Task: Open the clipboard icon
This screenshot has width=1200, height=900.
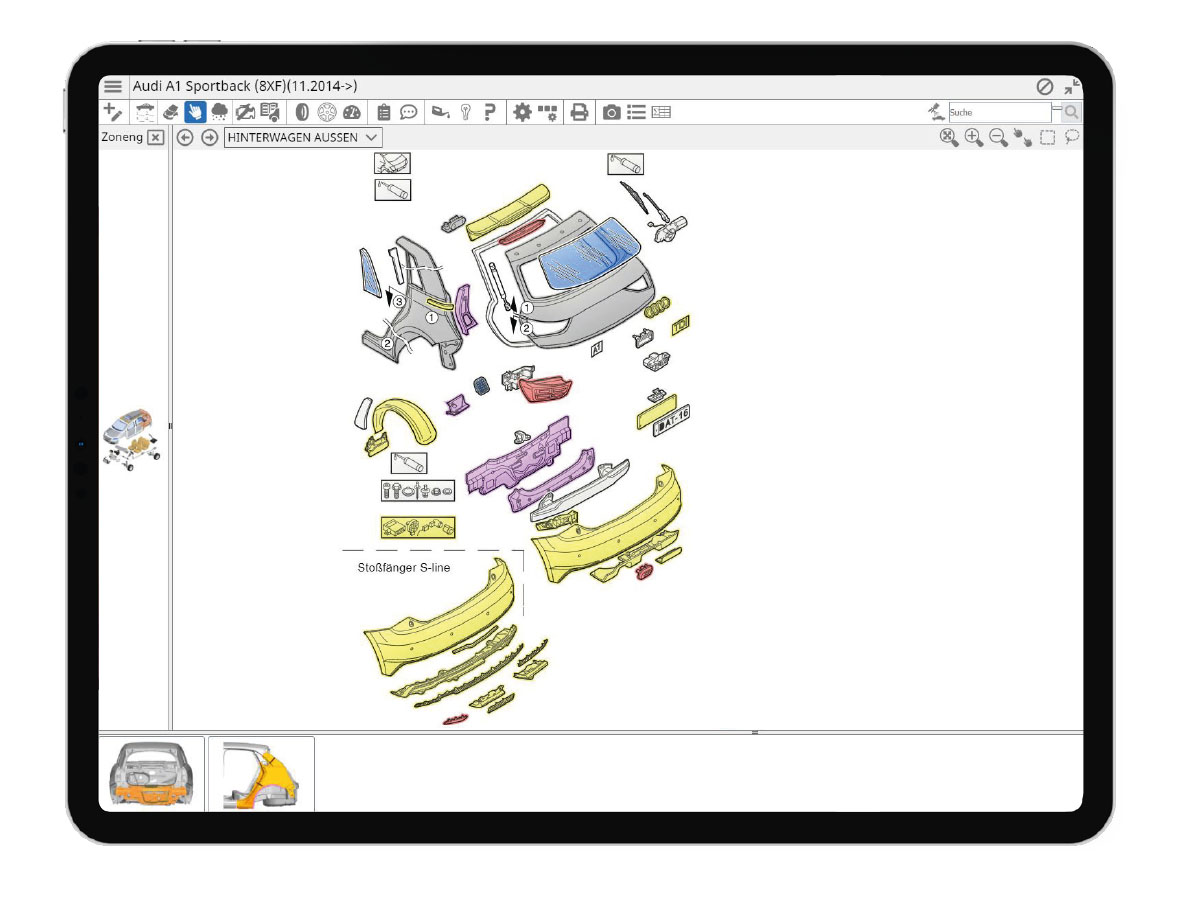Action: pyautogui.click(x=384, y=112)
